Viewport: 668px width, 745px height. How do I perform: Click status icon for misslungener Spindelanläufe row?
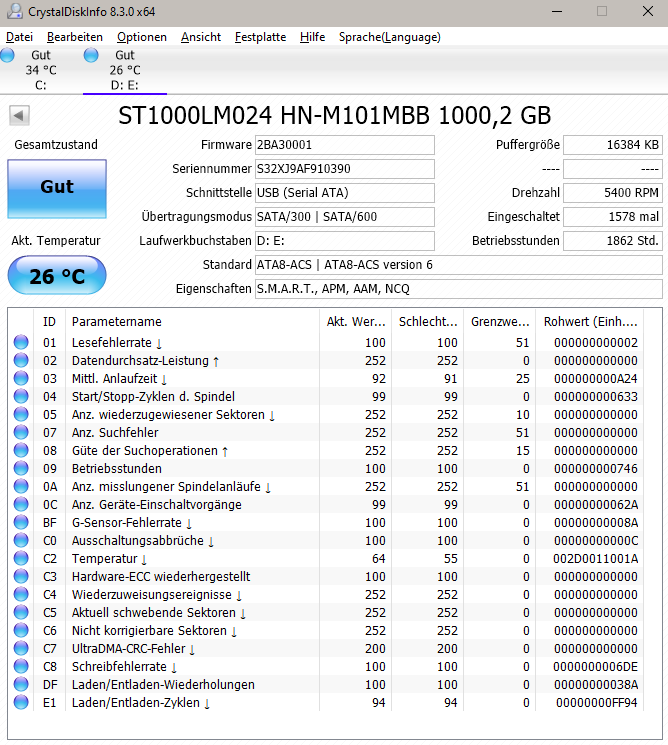pos(21,486)
